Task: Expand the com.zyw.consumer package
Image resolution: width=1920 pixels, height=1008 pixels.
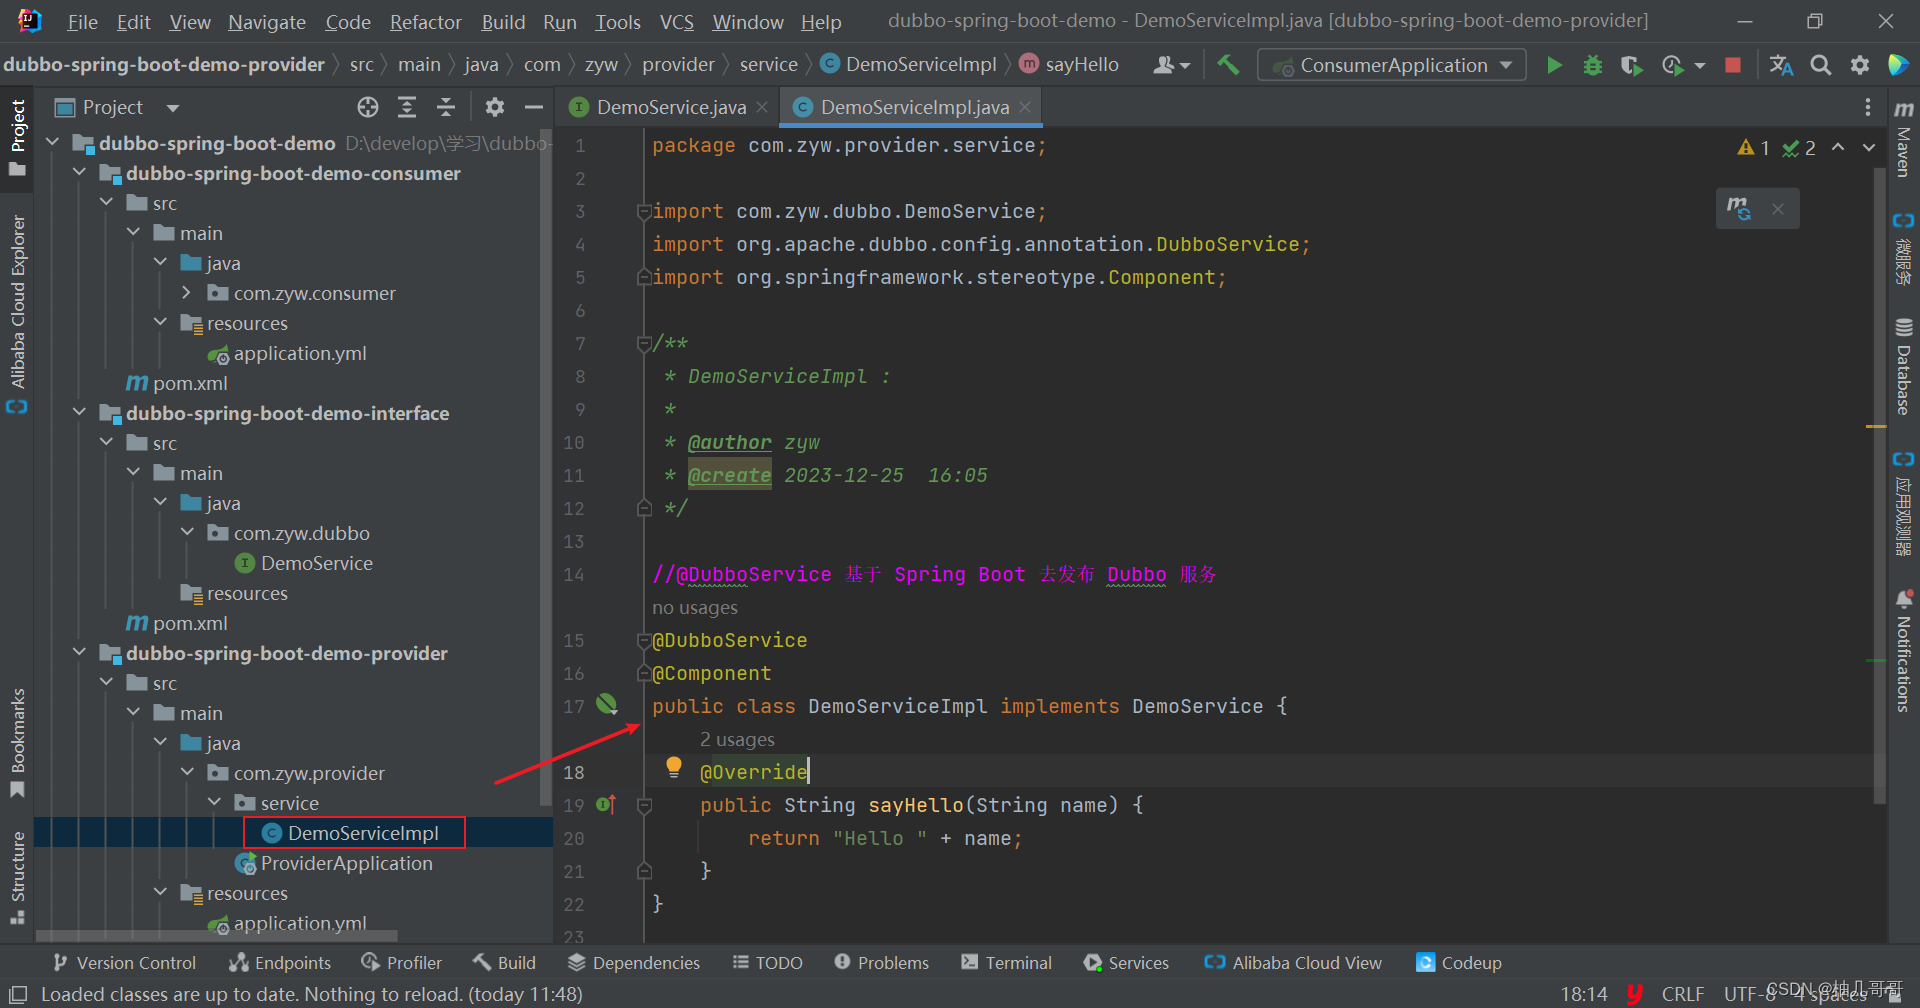Action: (x=187, y=293)
